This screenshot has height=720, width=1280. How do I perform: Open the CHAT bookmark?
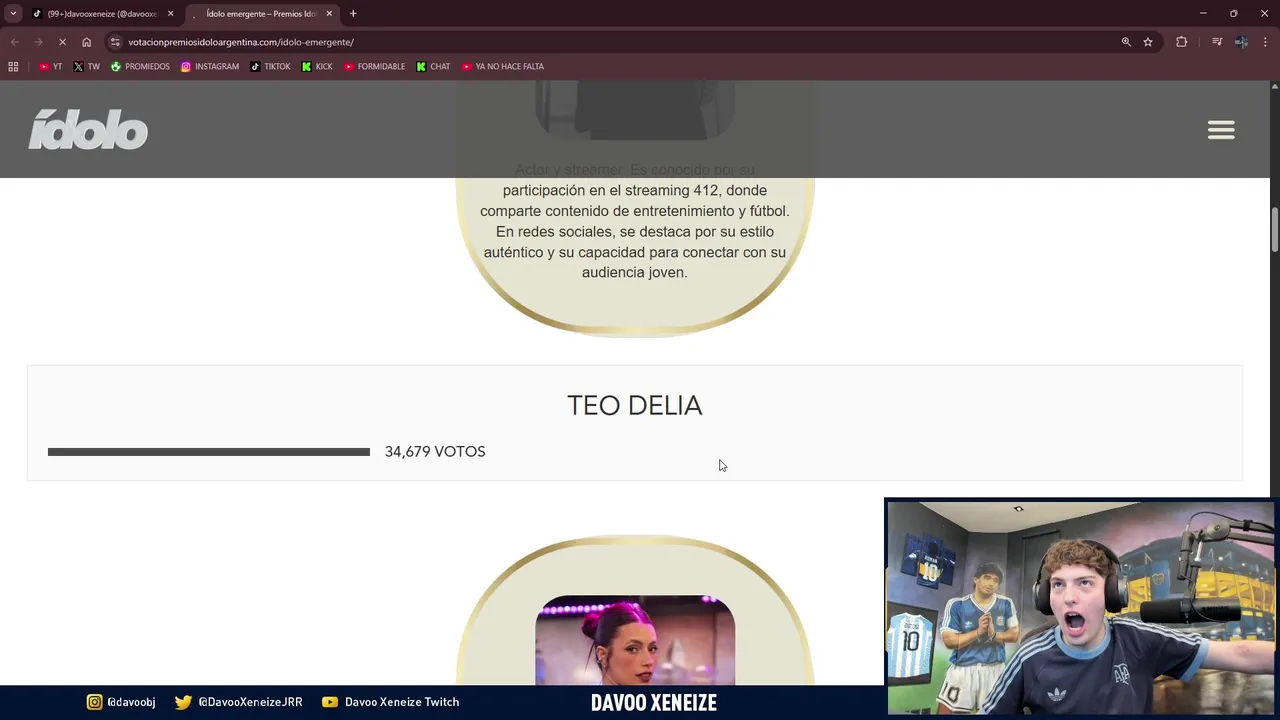(433, 67)
